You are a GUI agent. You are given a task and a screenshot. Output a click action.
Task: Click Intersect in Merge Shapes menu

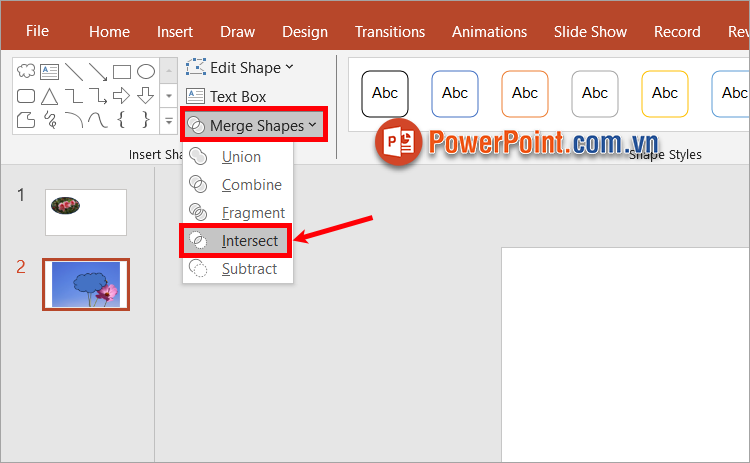[249, 241]
